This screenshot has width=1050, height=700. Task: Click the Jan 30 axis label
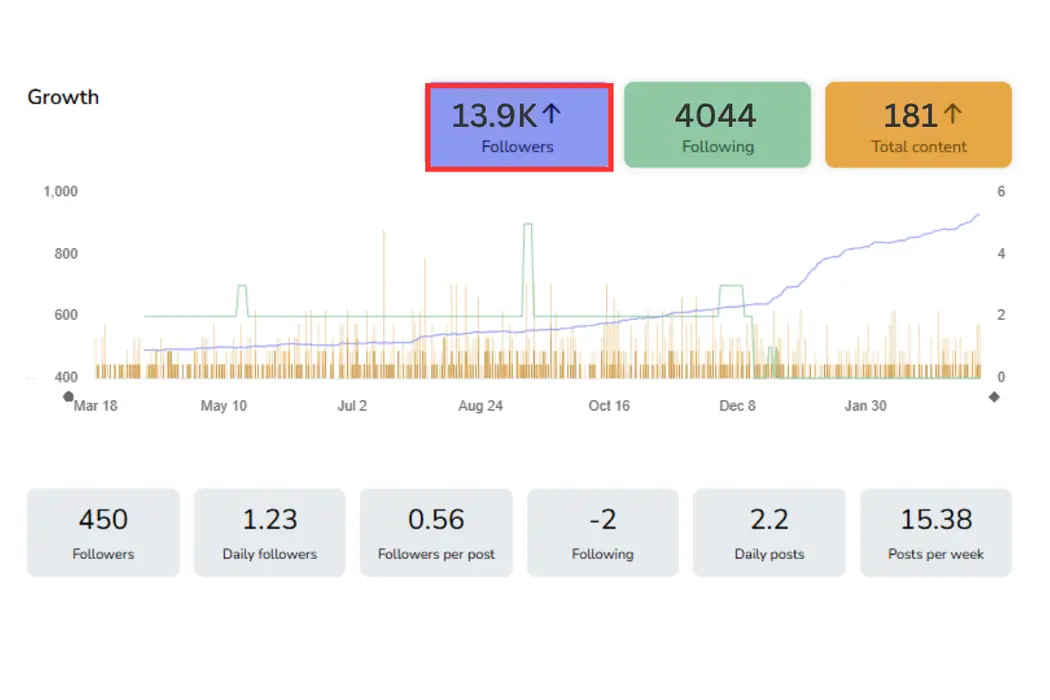[x=865, y=406]
